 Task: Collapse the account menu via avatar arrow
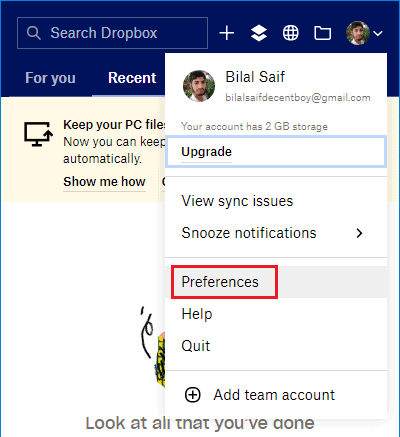[x=378, y=33]
